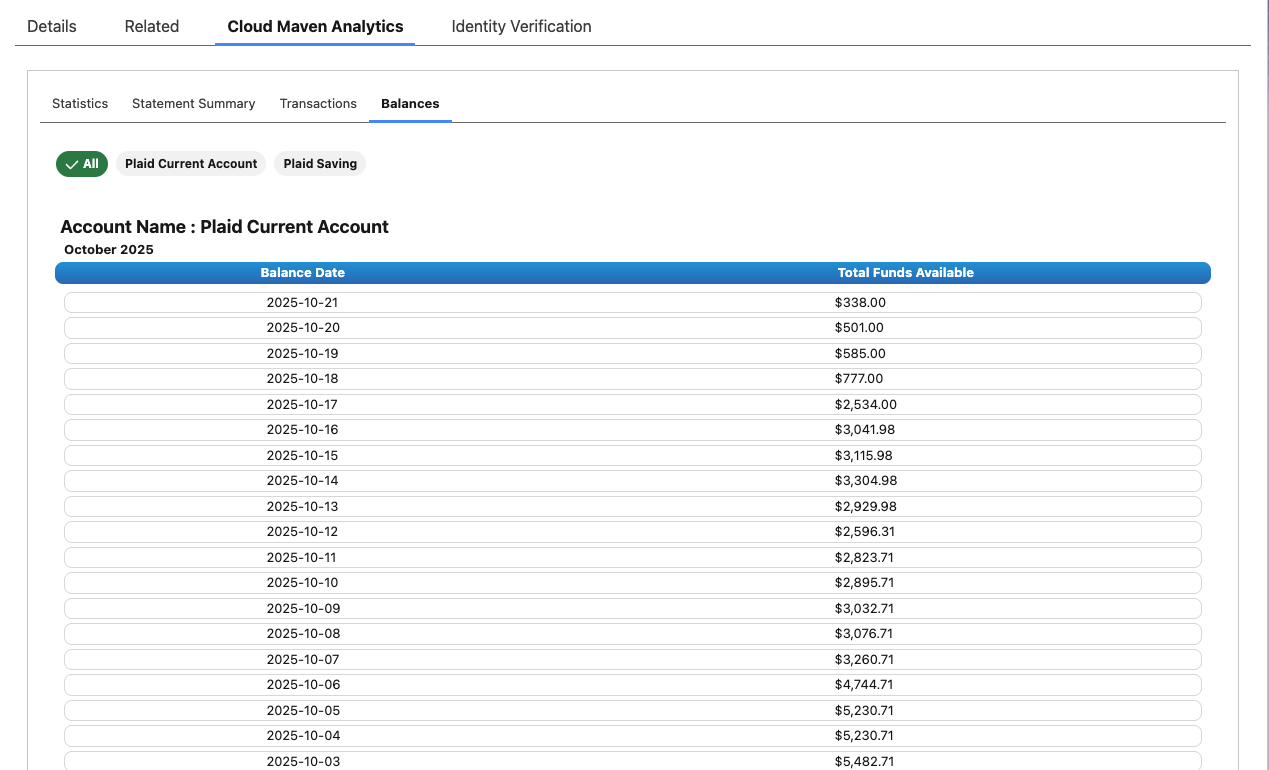Select the 2025-10-03 balance date cell
1269x770 pixels.
point(302,762)
